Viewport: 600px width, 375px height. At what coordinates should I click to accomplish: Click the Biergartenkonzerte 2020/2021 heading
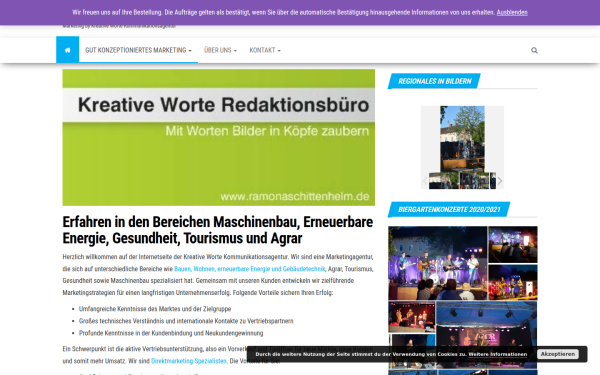coord(449,209)
